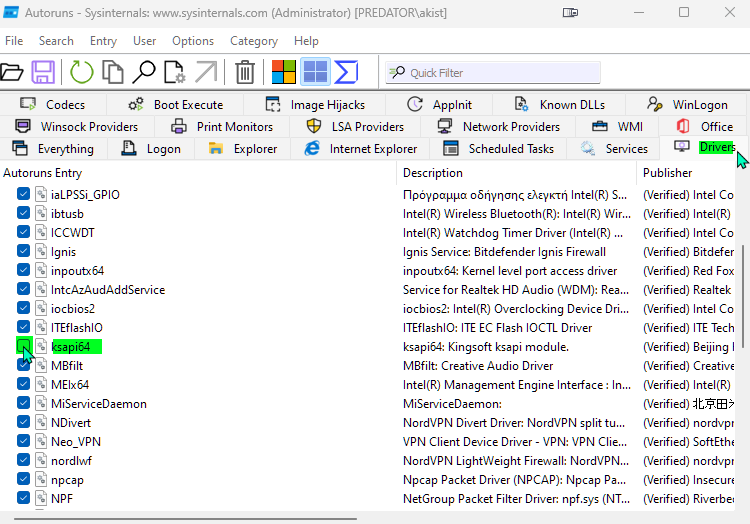Click the Jump to entry arrow icon
Viewport: 750px width, 524px height.
[206, 72]
